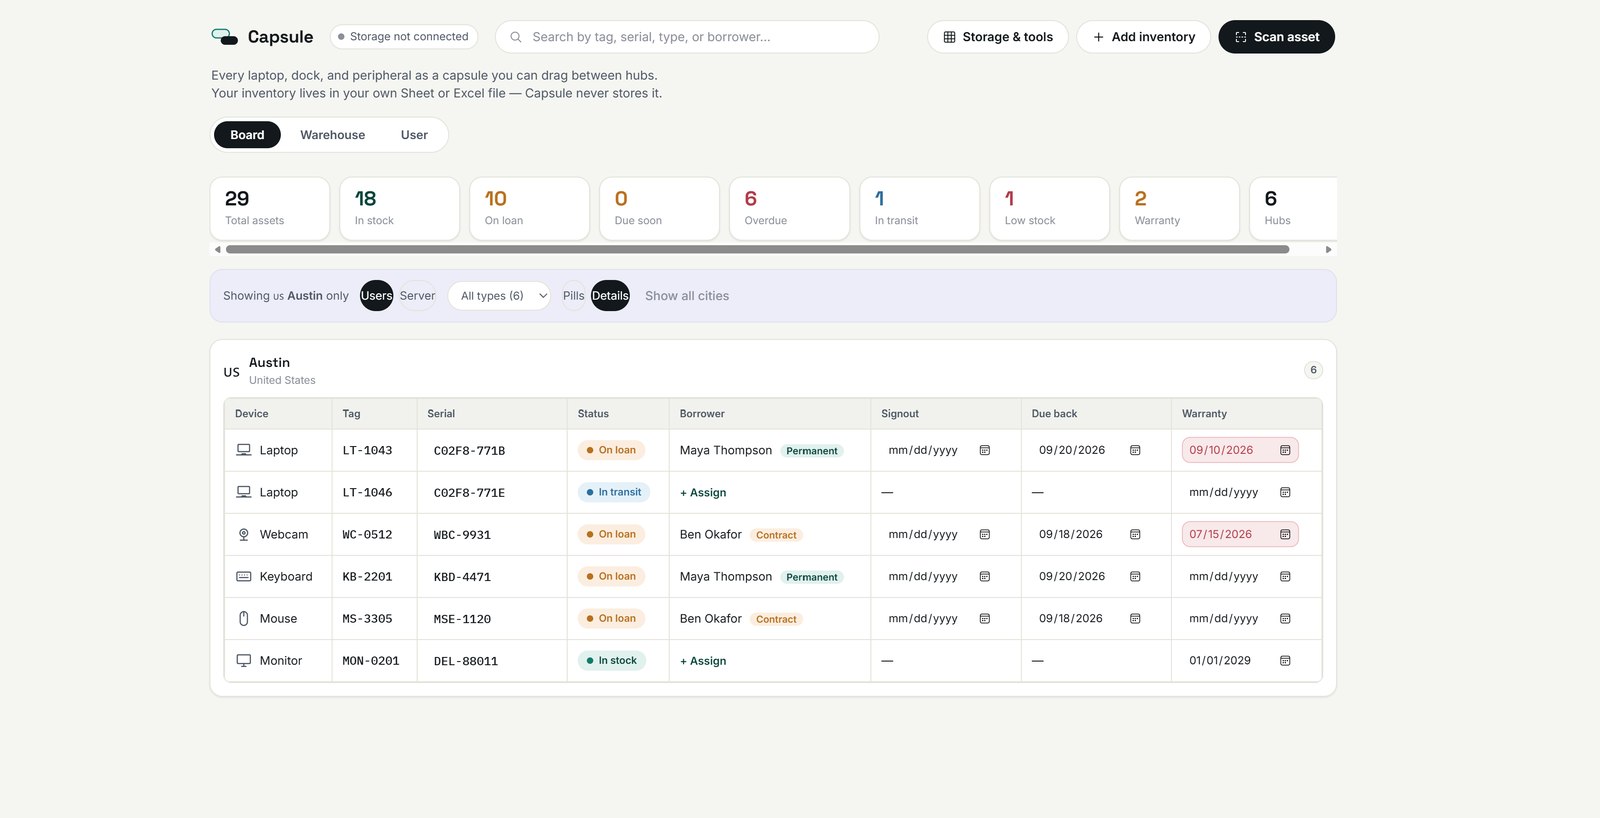Image resolution: width=1600 pixels, height=818 pixels.
Task: Open calendar for KB-2201 warranty date
Action: [1285, 576]
